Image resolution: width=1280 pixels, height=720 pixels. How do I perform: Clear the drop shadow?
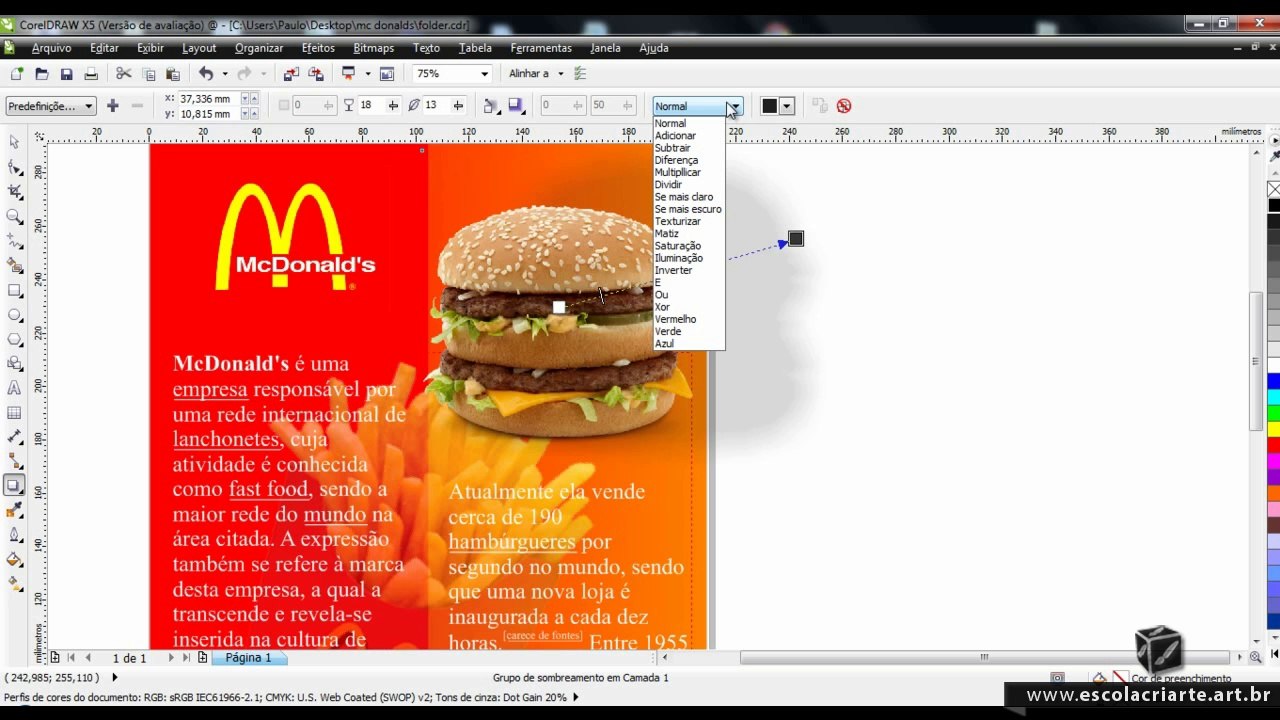(x=844, y=106)
